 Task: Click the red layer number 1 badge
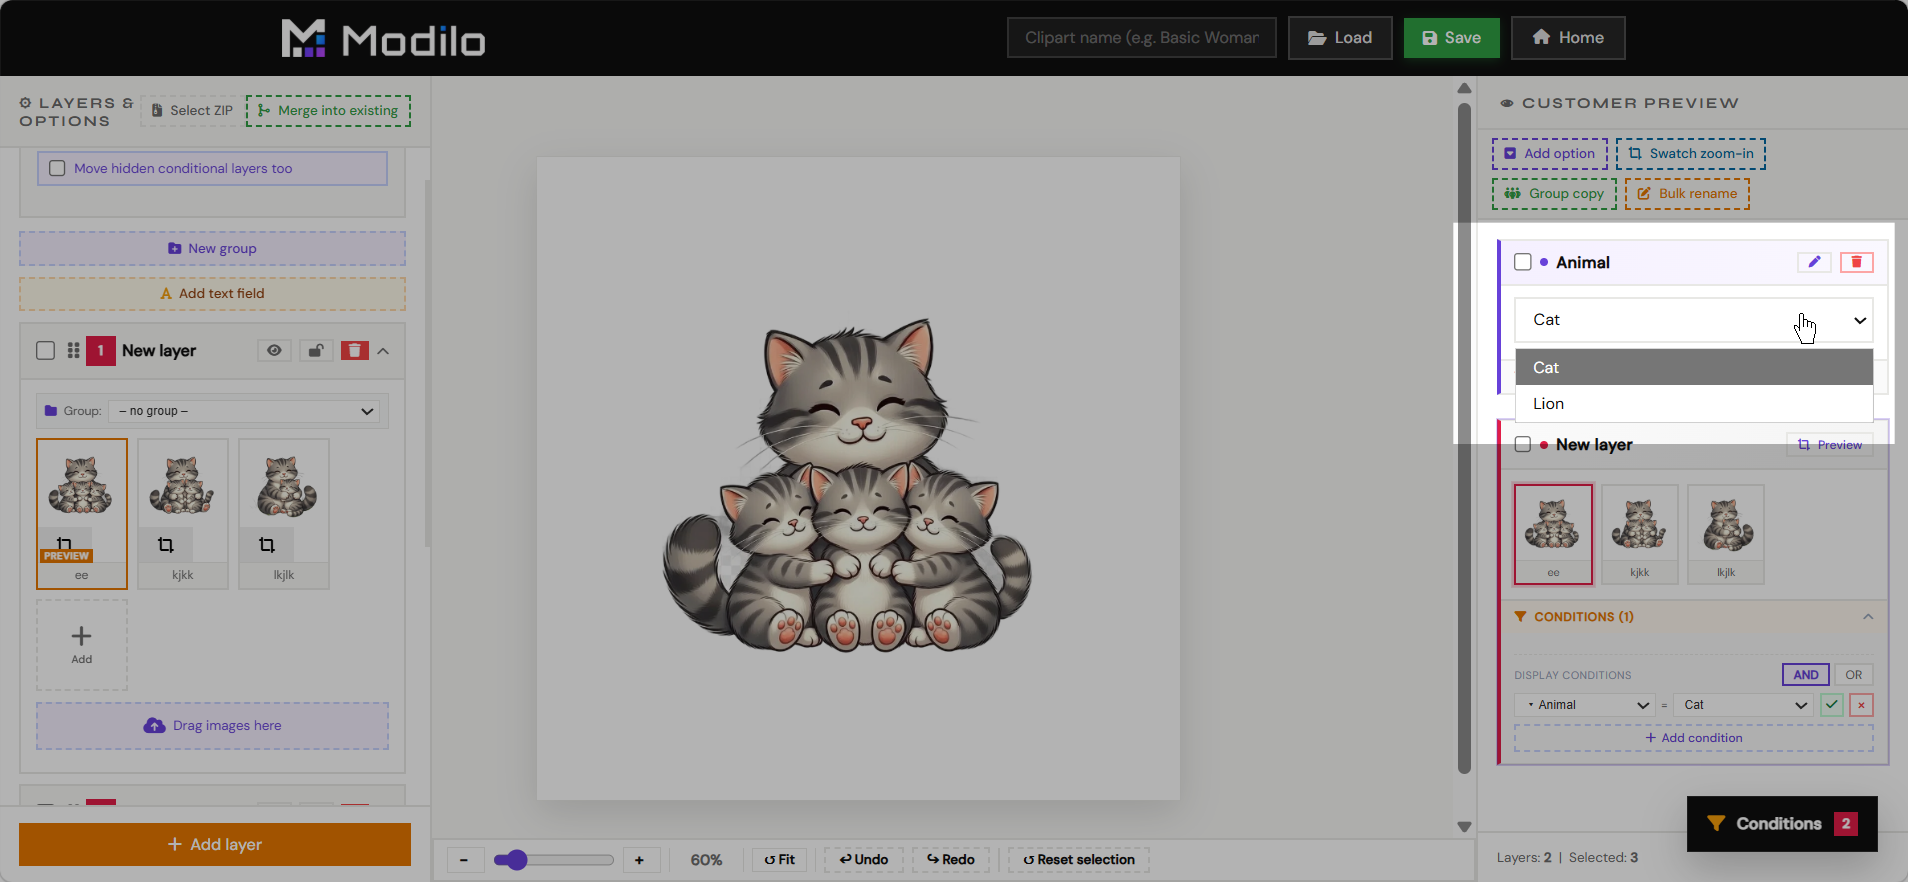click(x=101, y=350)
